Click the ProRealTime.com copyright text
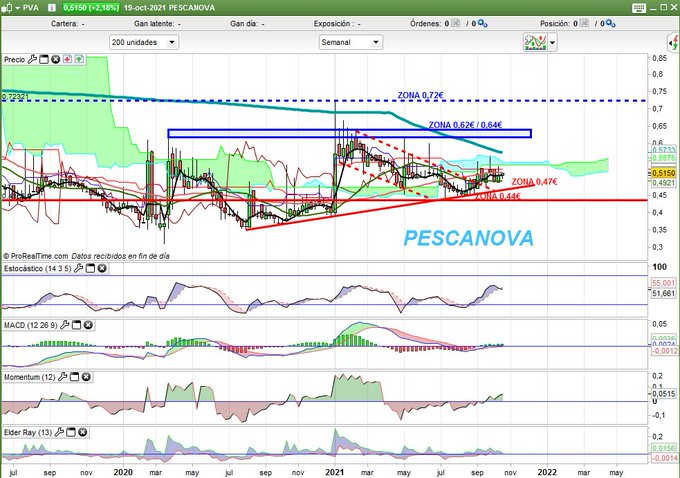This screenshot has height=478, width=680. [x=36, y=256]
